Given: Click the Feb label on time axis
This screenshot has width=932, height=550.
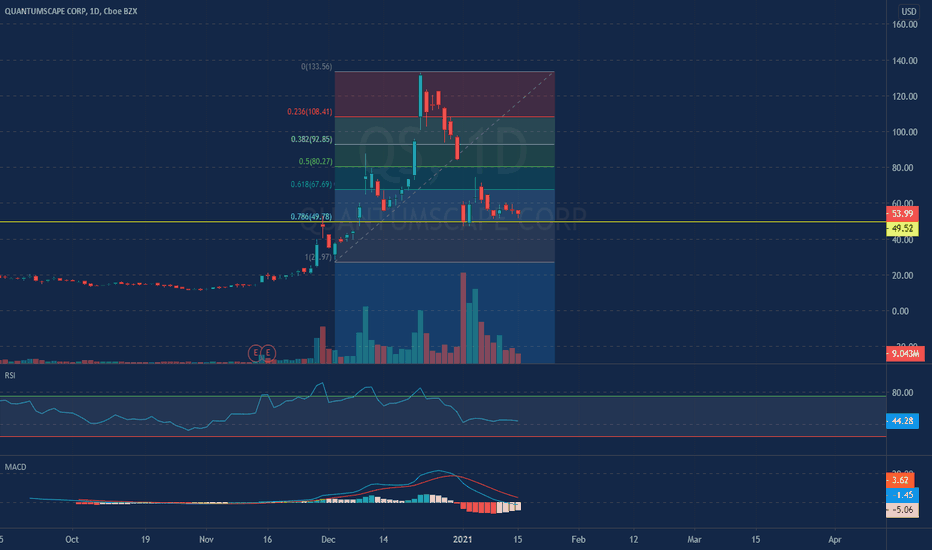Looking at the screenshot, I should pos(578,539).
